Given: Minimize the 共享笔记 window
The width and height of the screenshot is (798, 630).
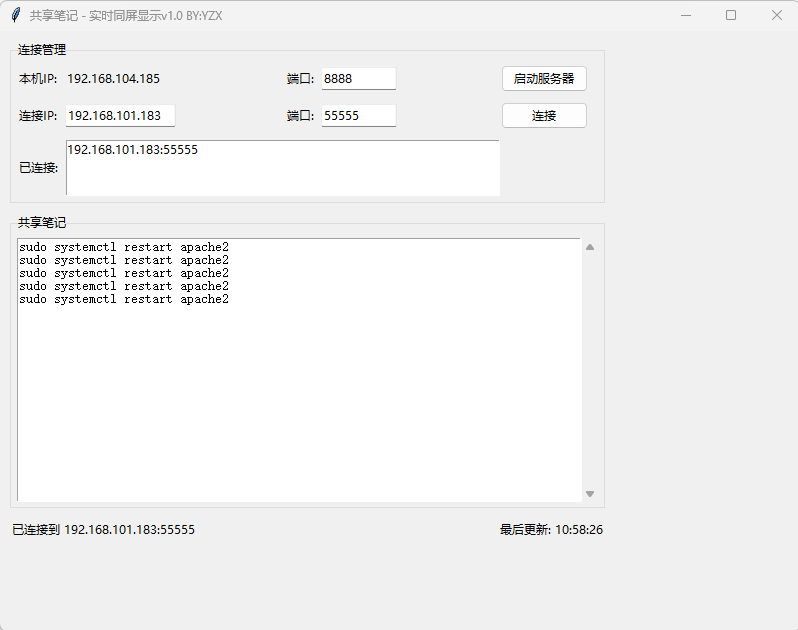Looking at the screenshot, I should coord(686,16).
